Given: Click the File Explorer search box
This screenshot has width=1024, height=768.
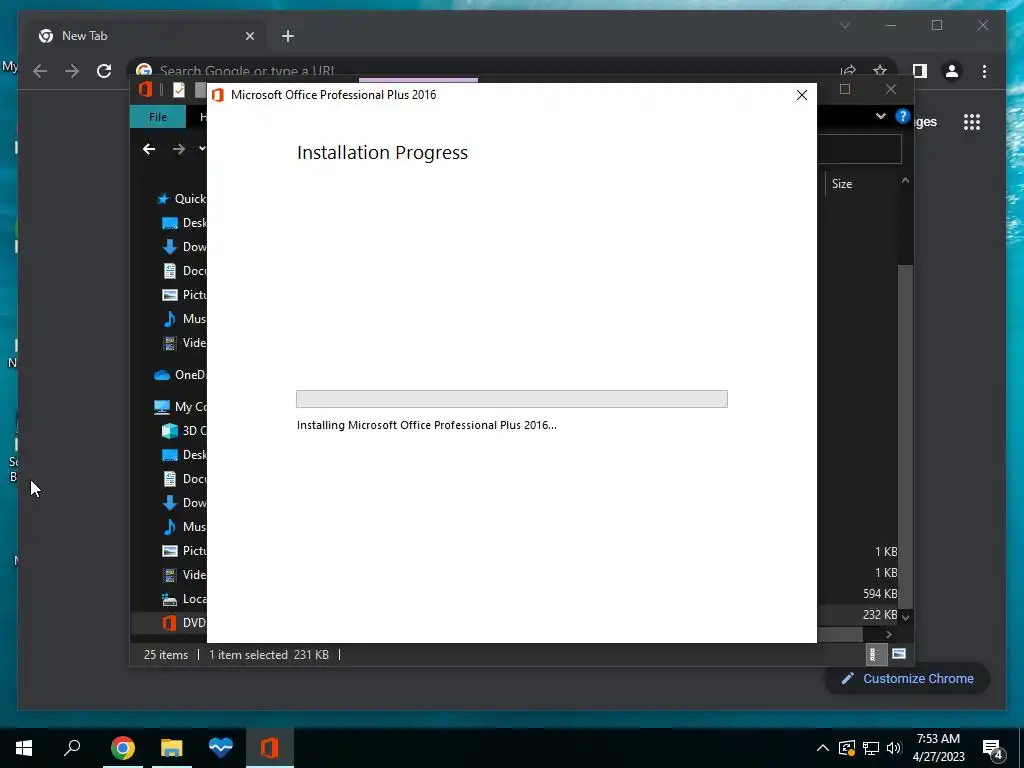Looking at the screenshot, I should point(859,150).
